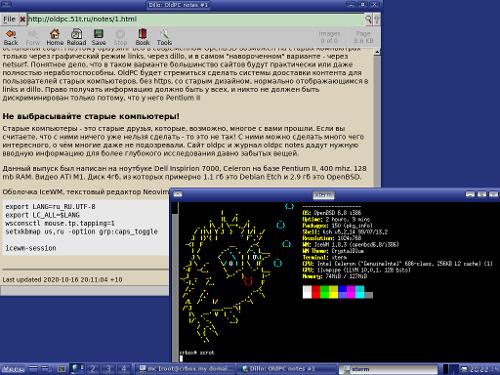Click the show desktop icon on taskbar

pyautogui.click(x=33, y=369)
